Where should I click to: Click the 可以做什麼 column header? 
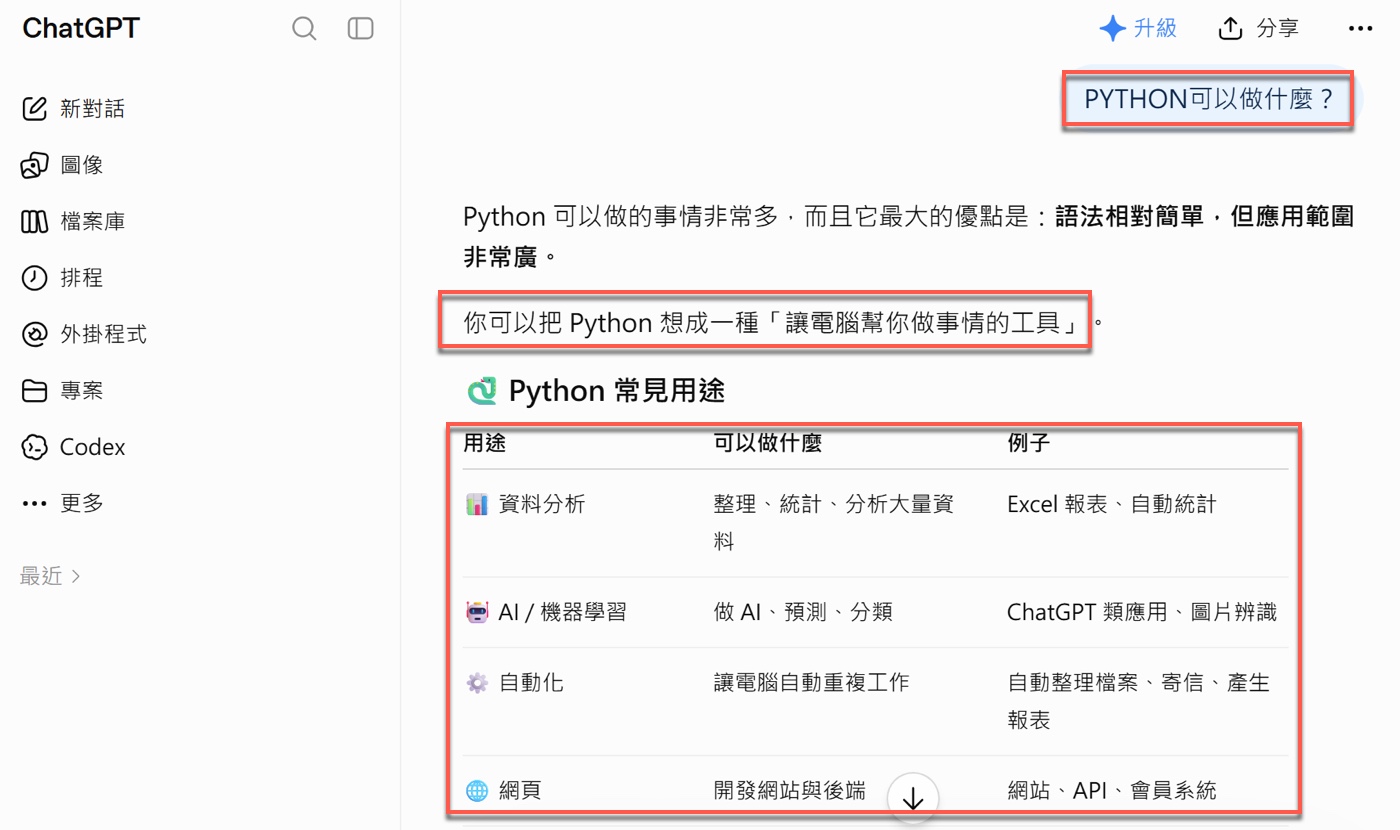coord(768,443)
